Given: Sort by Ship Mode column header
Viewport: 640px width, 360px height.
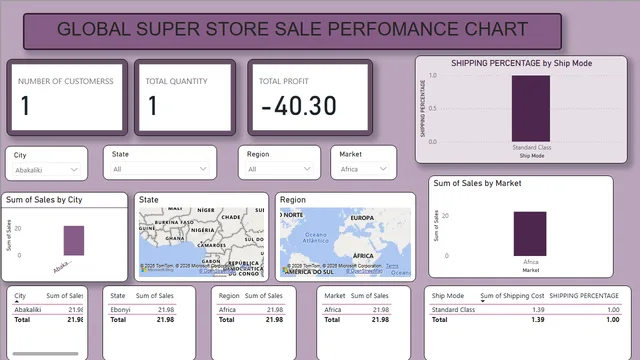Looking at the screenshot, I should tap(448, 296).
